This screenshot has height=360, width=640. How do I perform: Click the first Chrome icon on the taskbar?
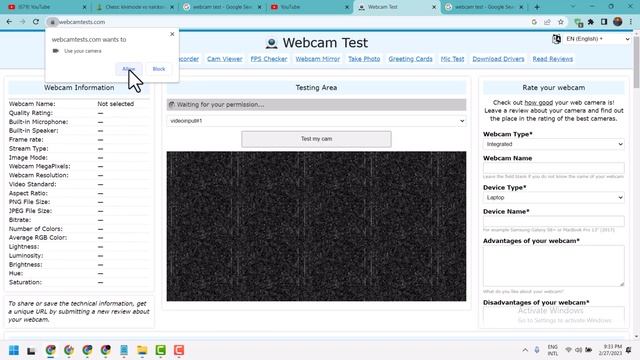point(51,350)
